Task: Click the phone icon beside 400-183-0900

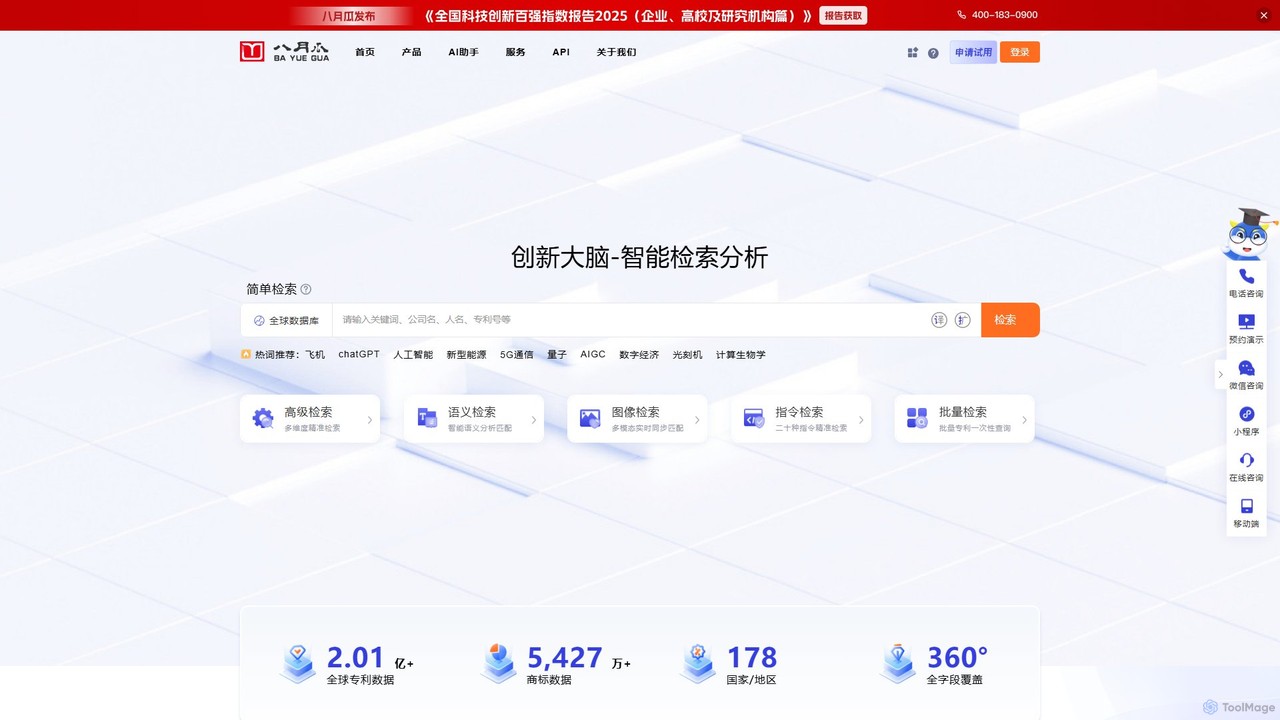Action: pos(962,15)
